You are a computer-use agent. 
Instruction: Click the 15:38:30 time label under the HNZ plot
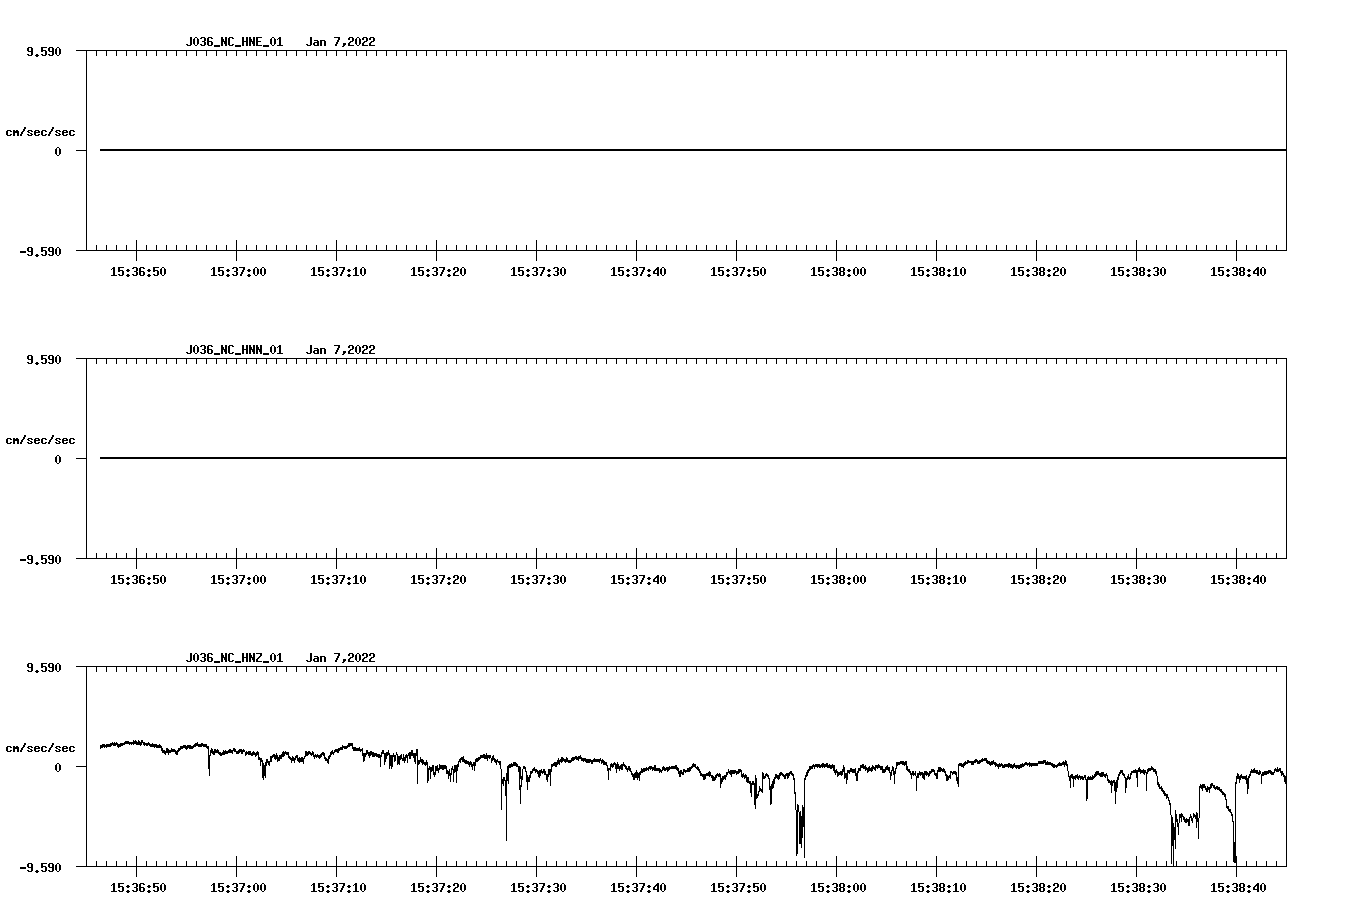point(1138,888)
